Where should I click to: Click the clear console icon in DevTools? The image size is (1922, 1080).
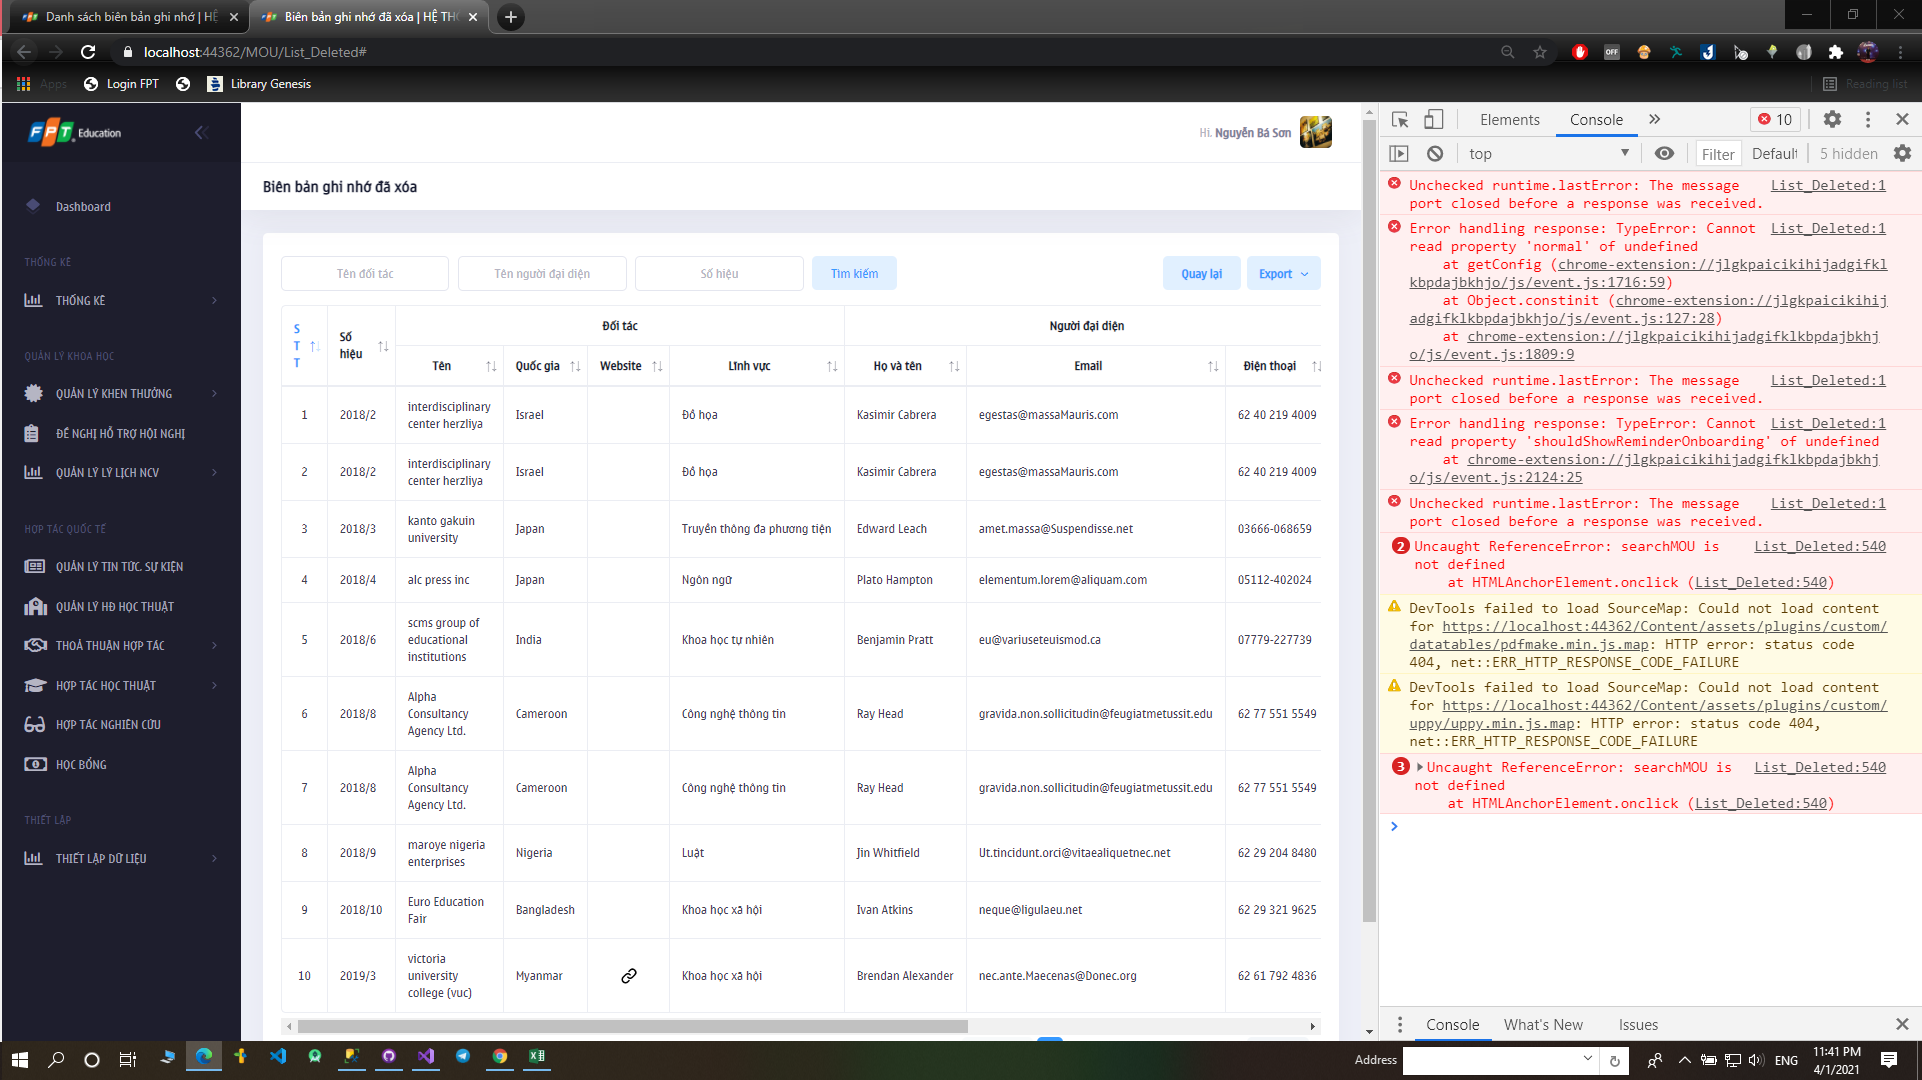click(x=1435, y=153)
